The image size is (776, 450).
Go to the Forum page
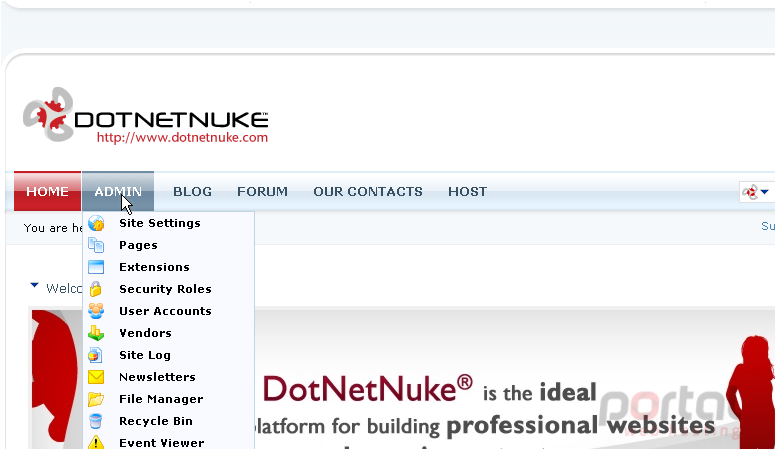(262, 192)
